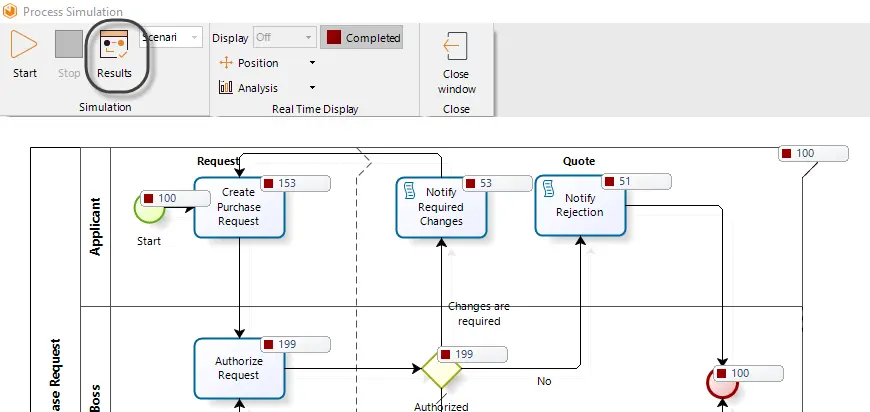Open the Scenario dropdown
The image size is (870, 412).
[x=171, y=38]
